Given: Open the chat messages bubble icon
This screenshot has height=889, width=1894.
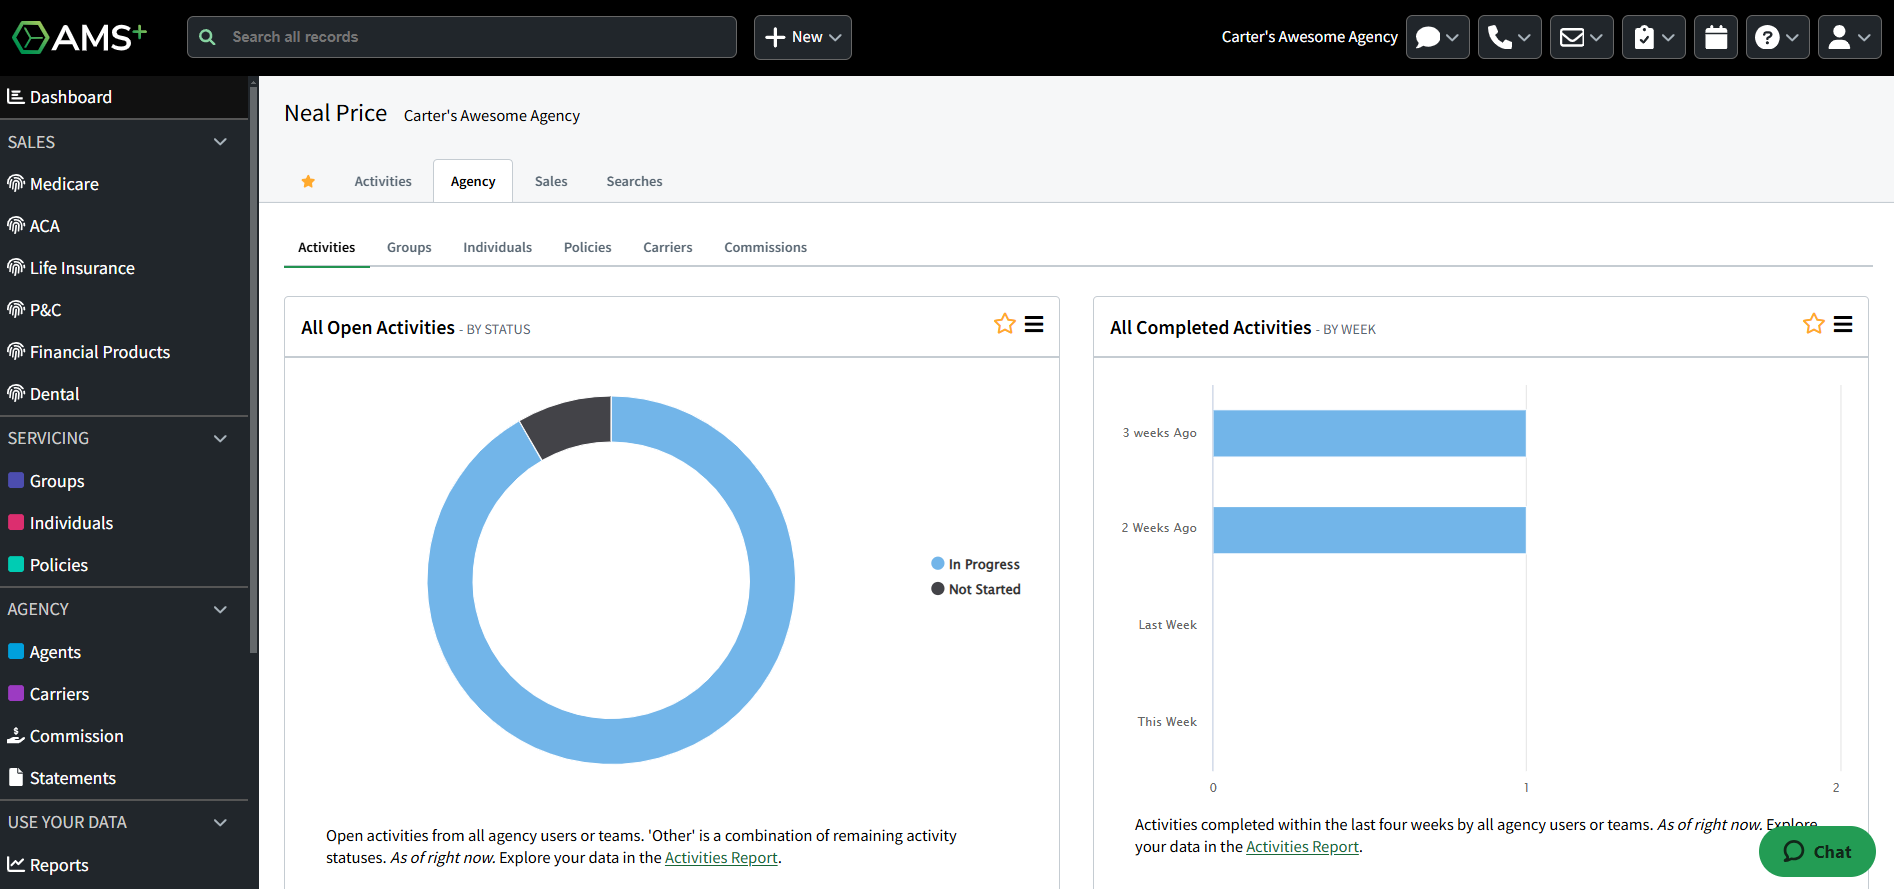Looking at the screenshot, I should click(x=1437, y=37).
